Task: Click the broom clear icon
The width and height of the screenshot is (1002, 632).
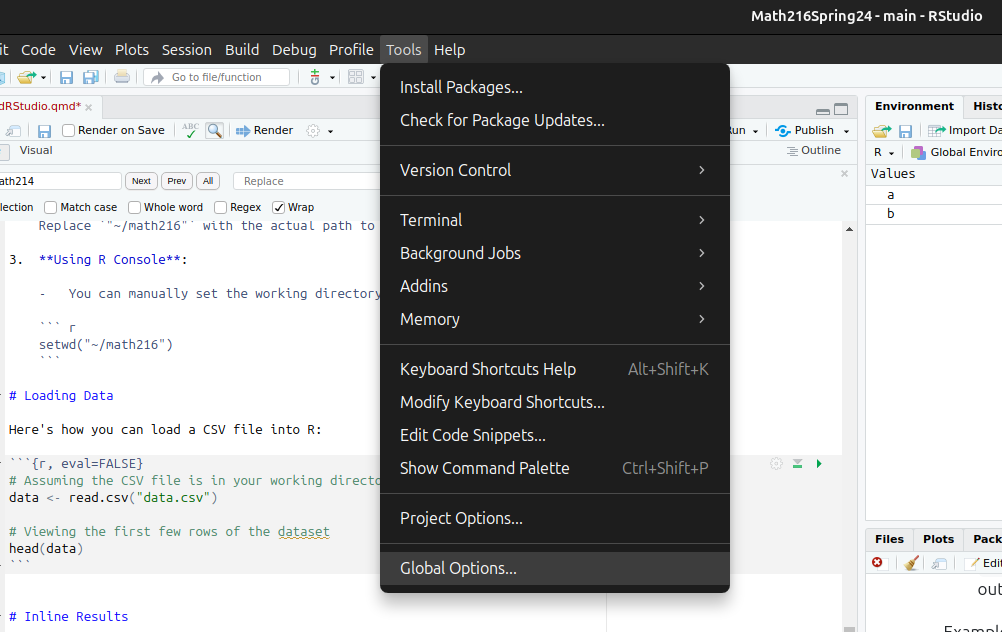Action: point(911,564)
